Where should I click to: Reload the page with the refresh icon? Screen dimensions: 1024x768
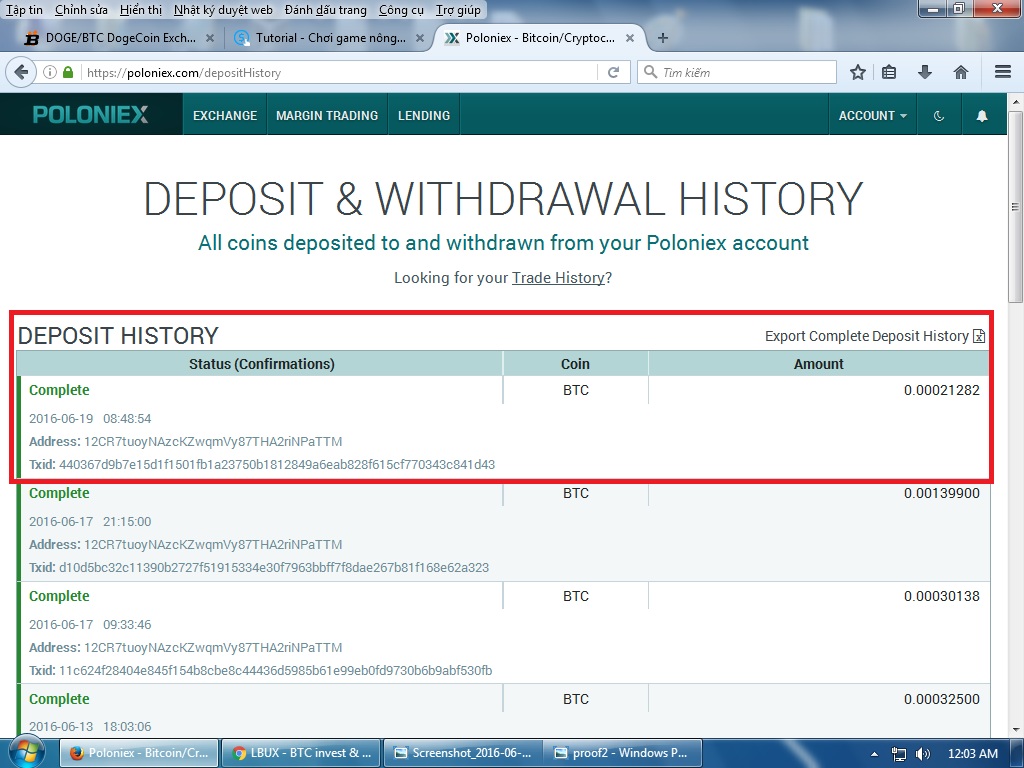(613, 72)
